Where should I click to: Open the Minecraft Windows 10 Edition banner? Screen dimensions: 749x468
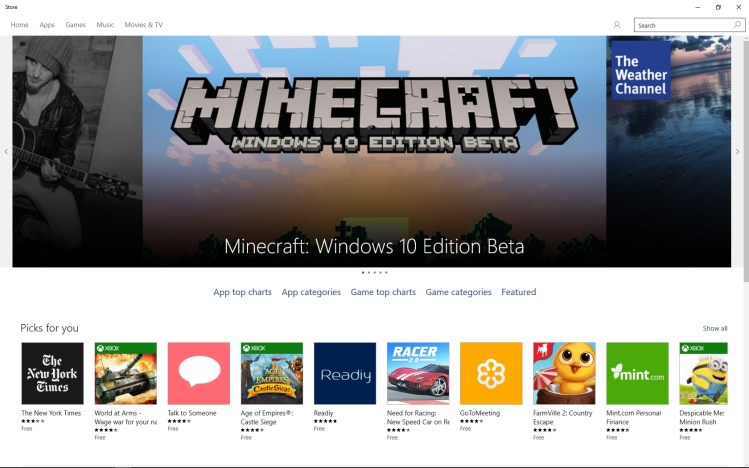click(374, 151)
